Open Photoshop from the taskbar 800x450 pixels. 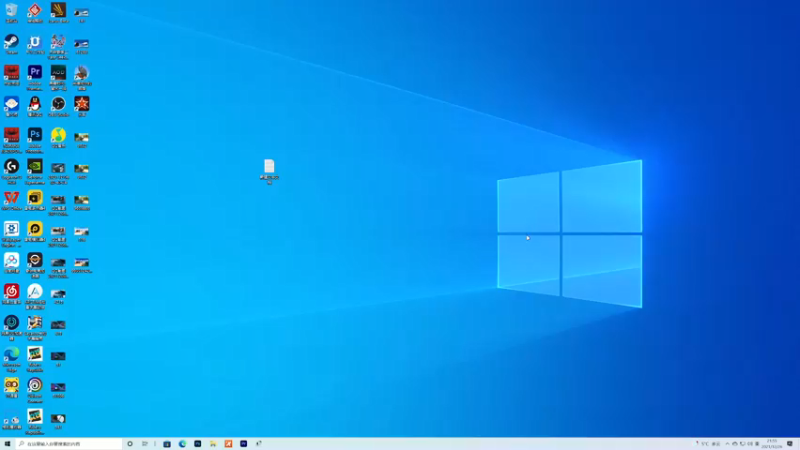pyautogui.click(x=197, y=444)
